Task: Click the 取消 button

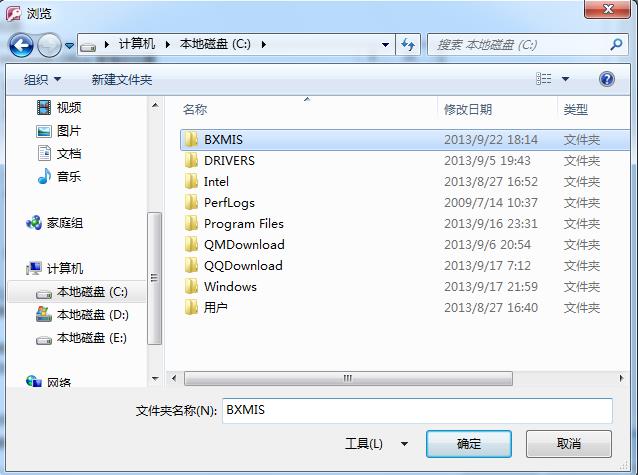Action: pyautogui.click(x=568, y=444)
